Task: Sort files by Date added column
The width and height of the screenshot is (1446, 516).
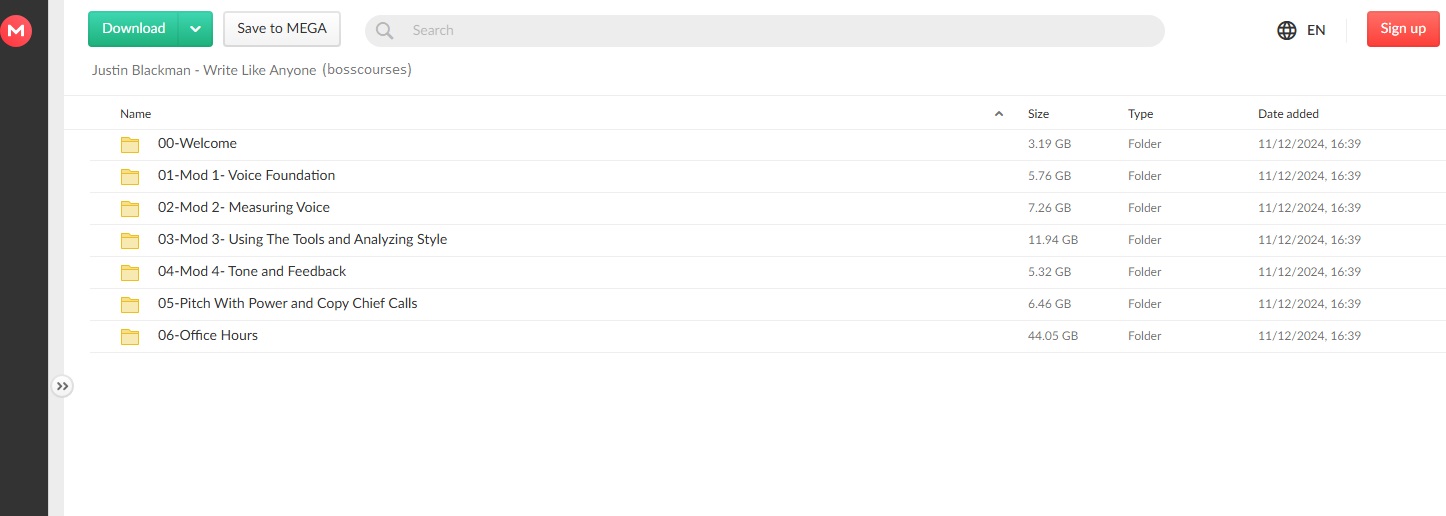Action: coord(1288,114)
